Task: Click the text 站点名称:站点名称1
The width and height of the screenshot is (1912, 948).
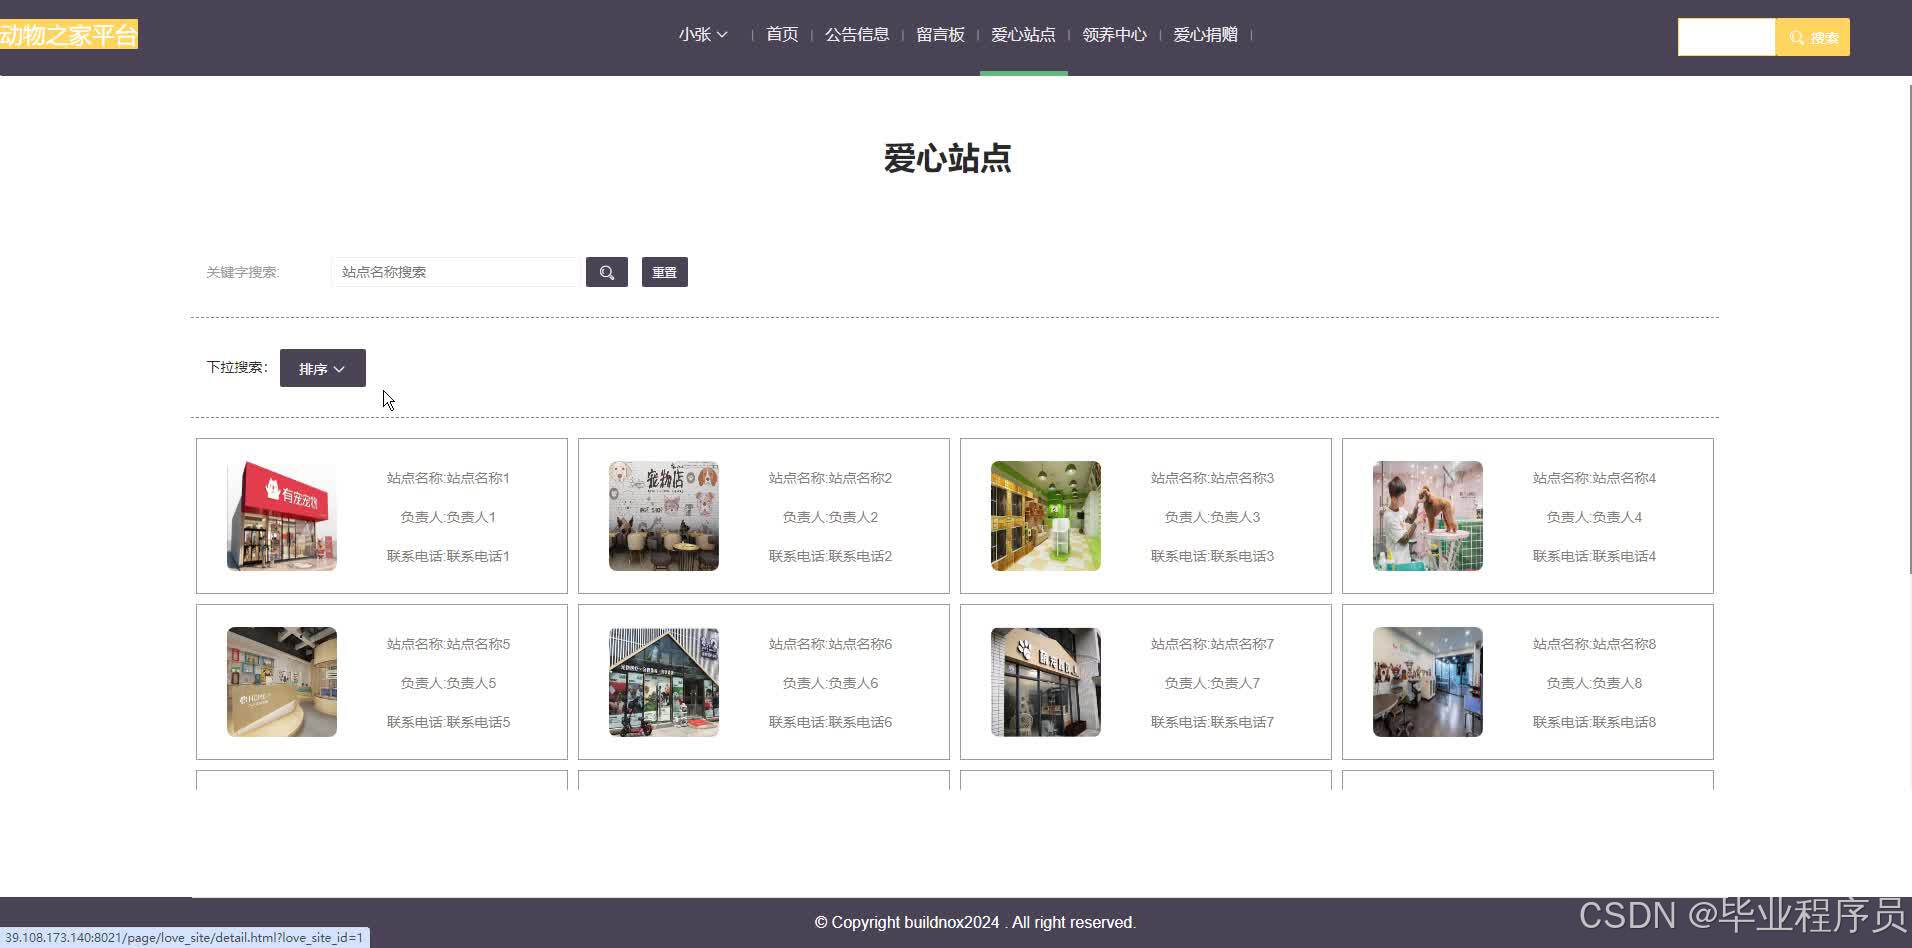Action: point(448,478)
